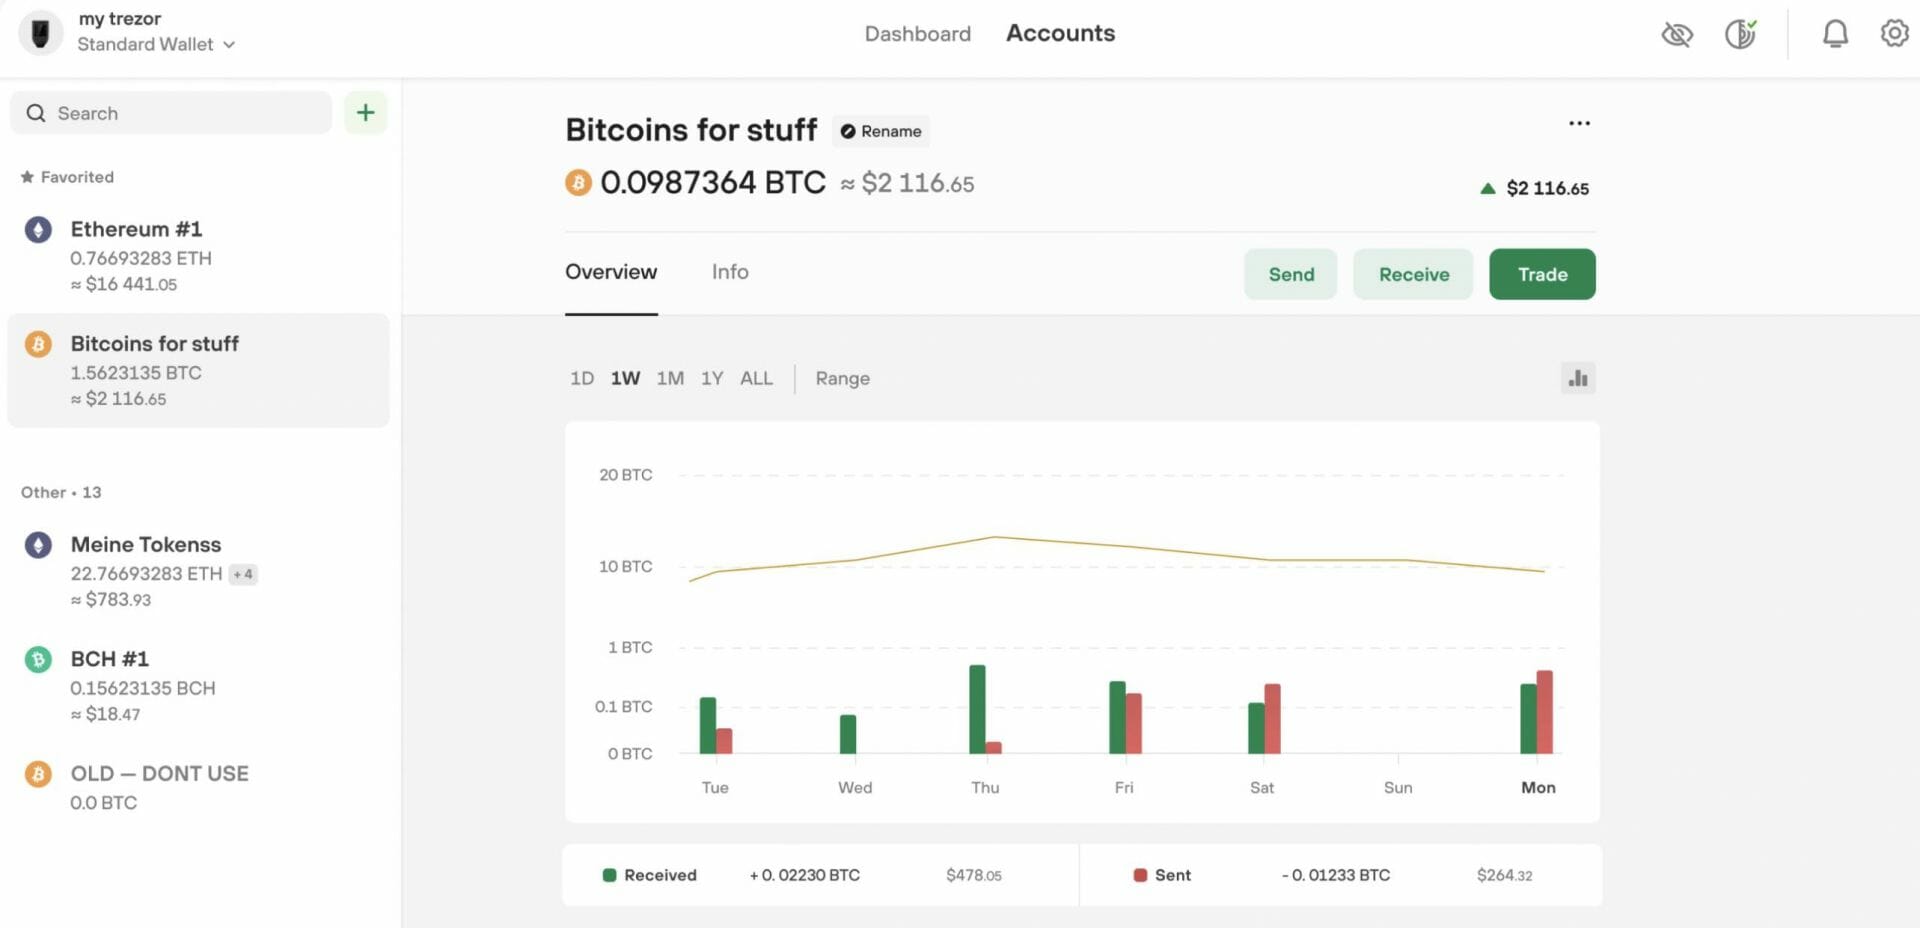The image size is (1920, 928).
Task: Open the Standard Wallet dropdown chevron
Action: coord(229,45)
